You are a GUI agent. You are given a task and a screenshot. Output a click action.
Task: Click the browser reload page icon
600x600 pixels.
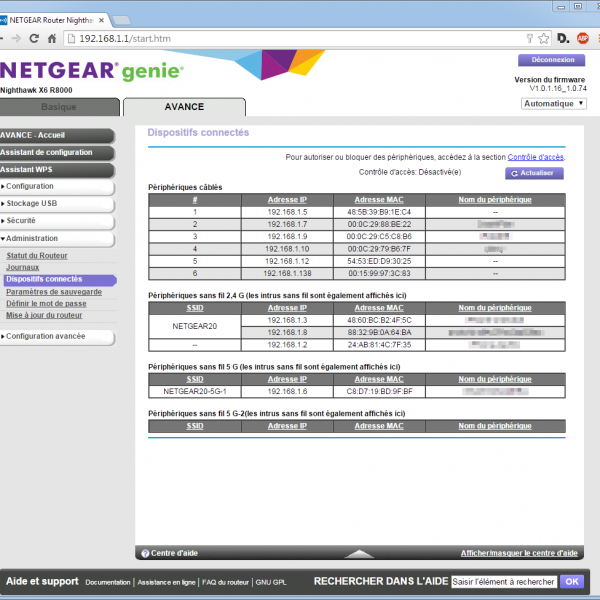tap(35, 38)
